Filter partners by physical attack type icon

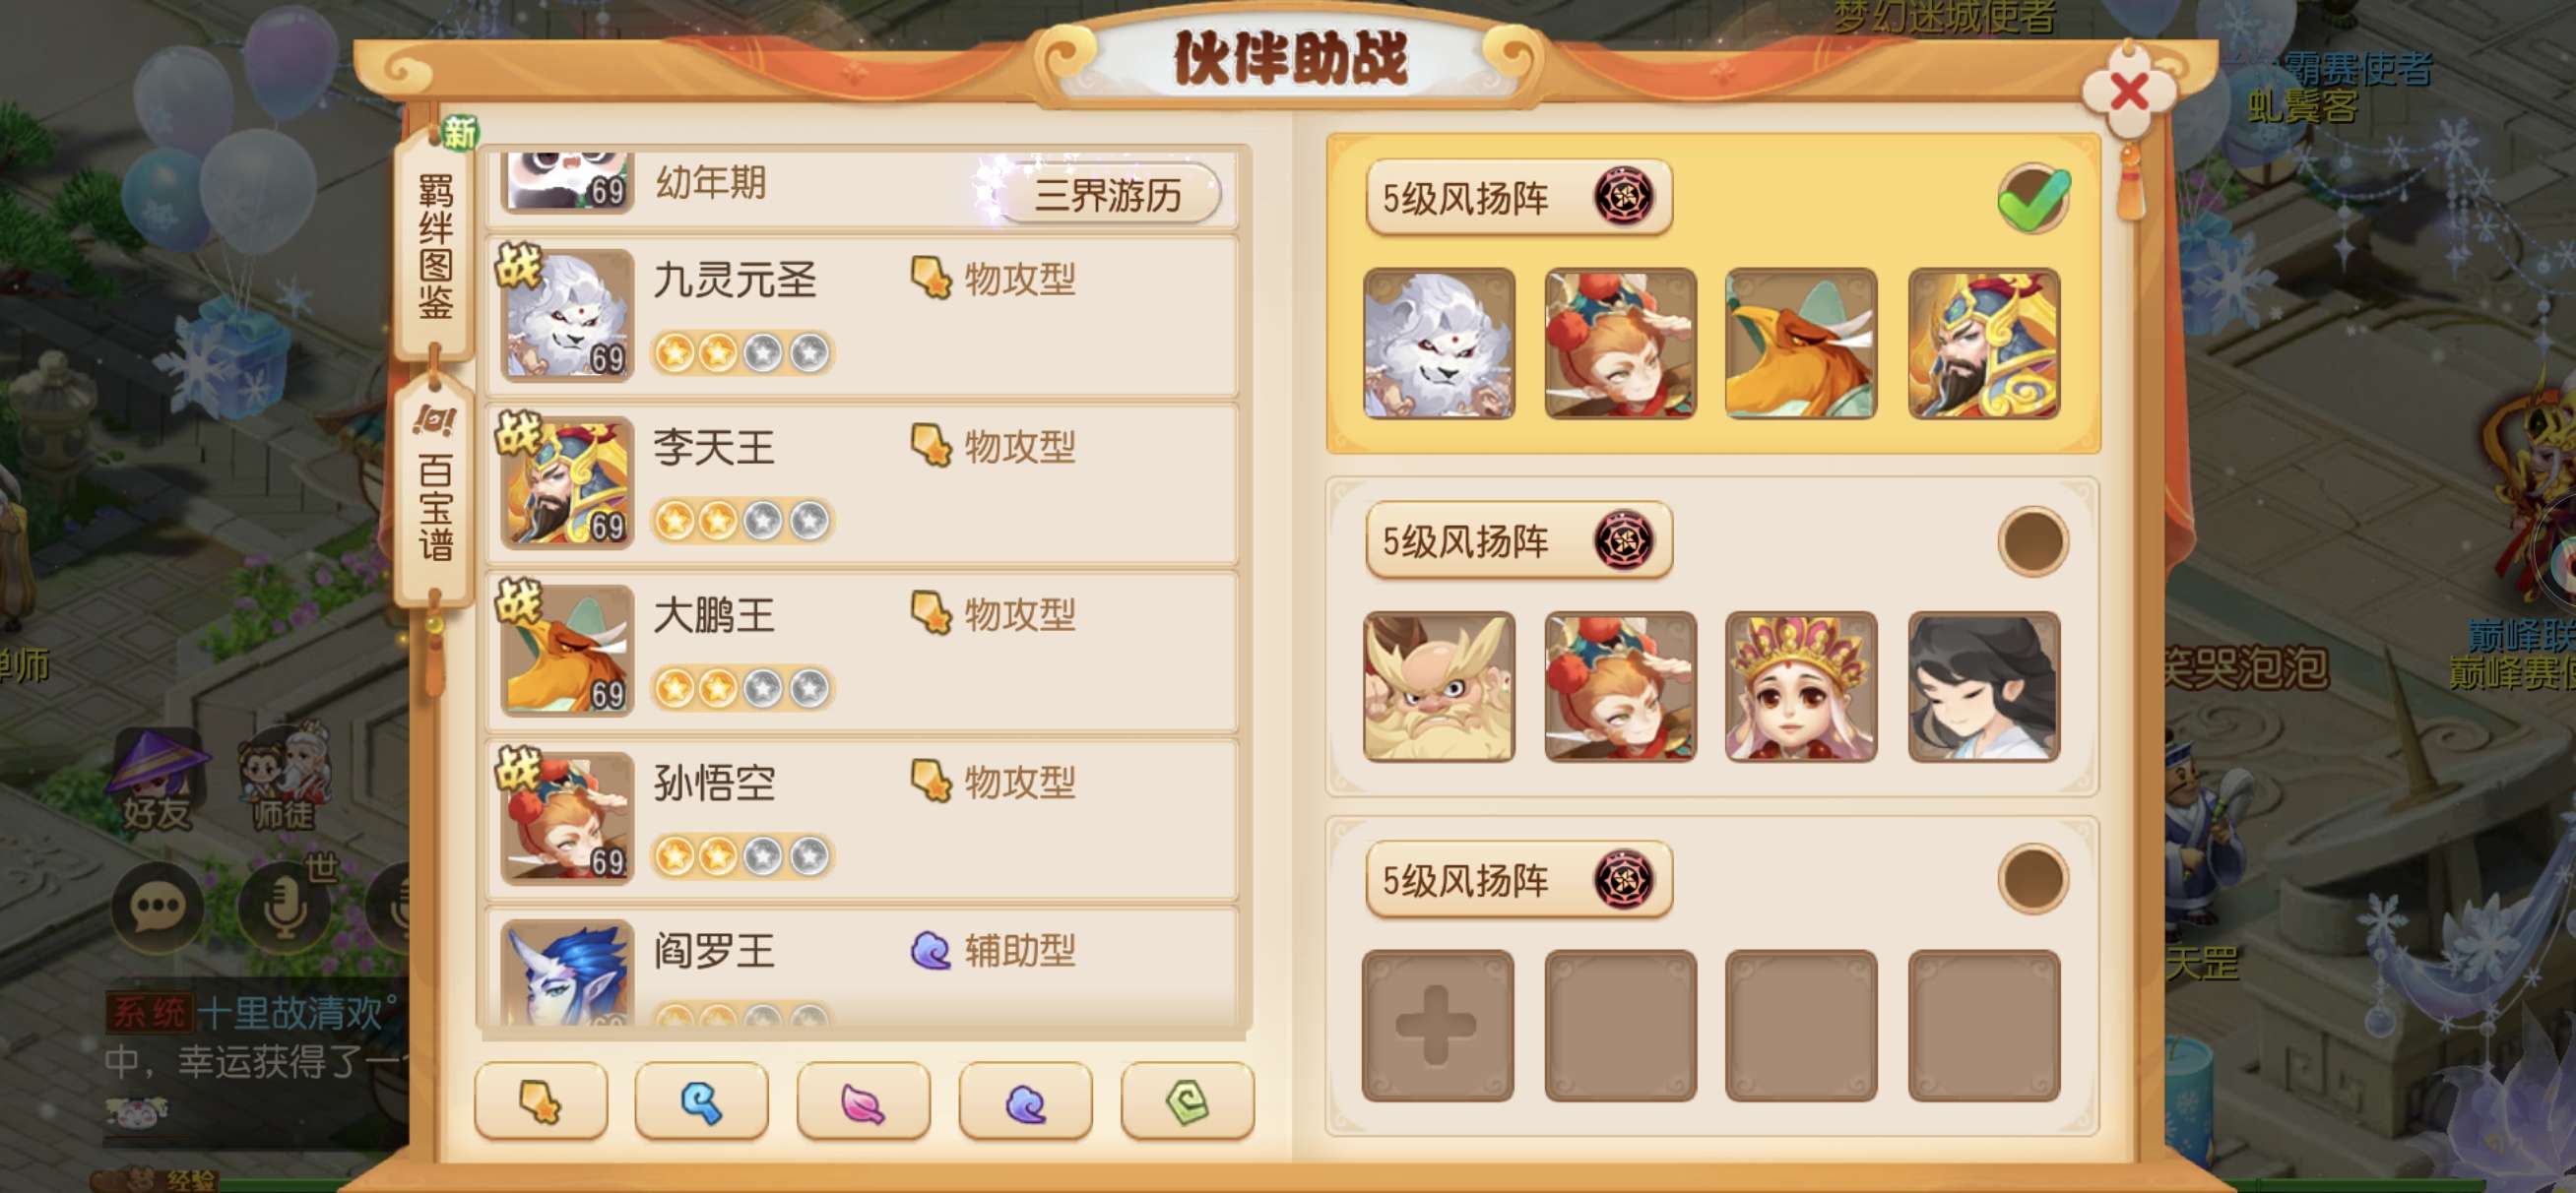tap(541, 1102)
